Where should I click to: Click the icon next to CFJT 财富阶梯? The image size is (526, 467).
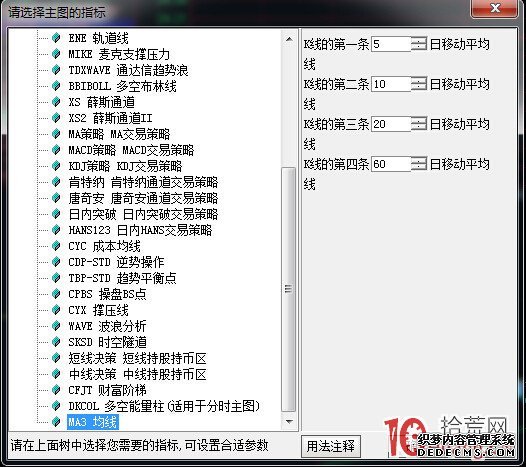pyautogui.click(x=56, y=390)
